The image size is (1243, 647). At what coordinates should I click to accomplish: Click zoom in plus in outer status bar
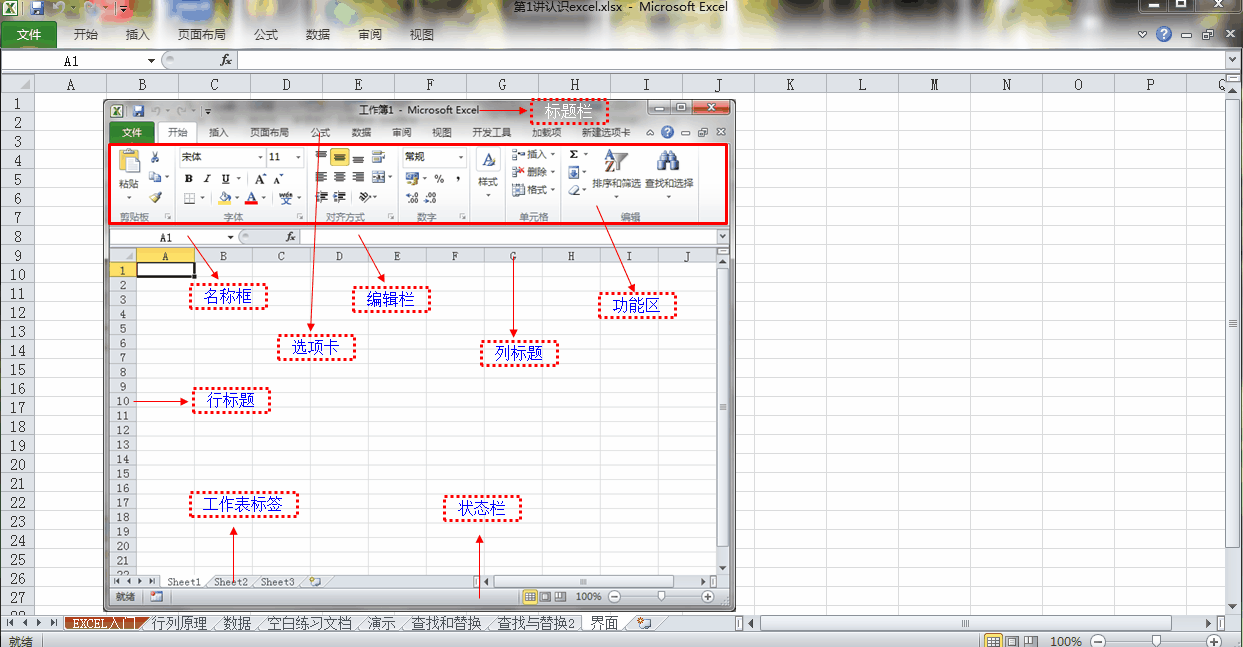pos(1214,641)
